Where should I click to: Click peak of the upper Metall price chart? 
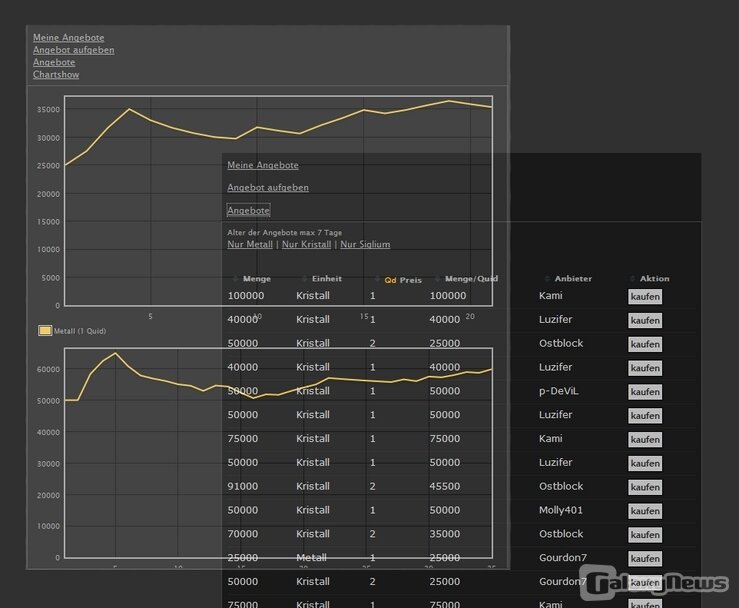[x=449, y=100]
